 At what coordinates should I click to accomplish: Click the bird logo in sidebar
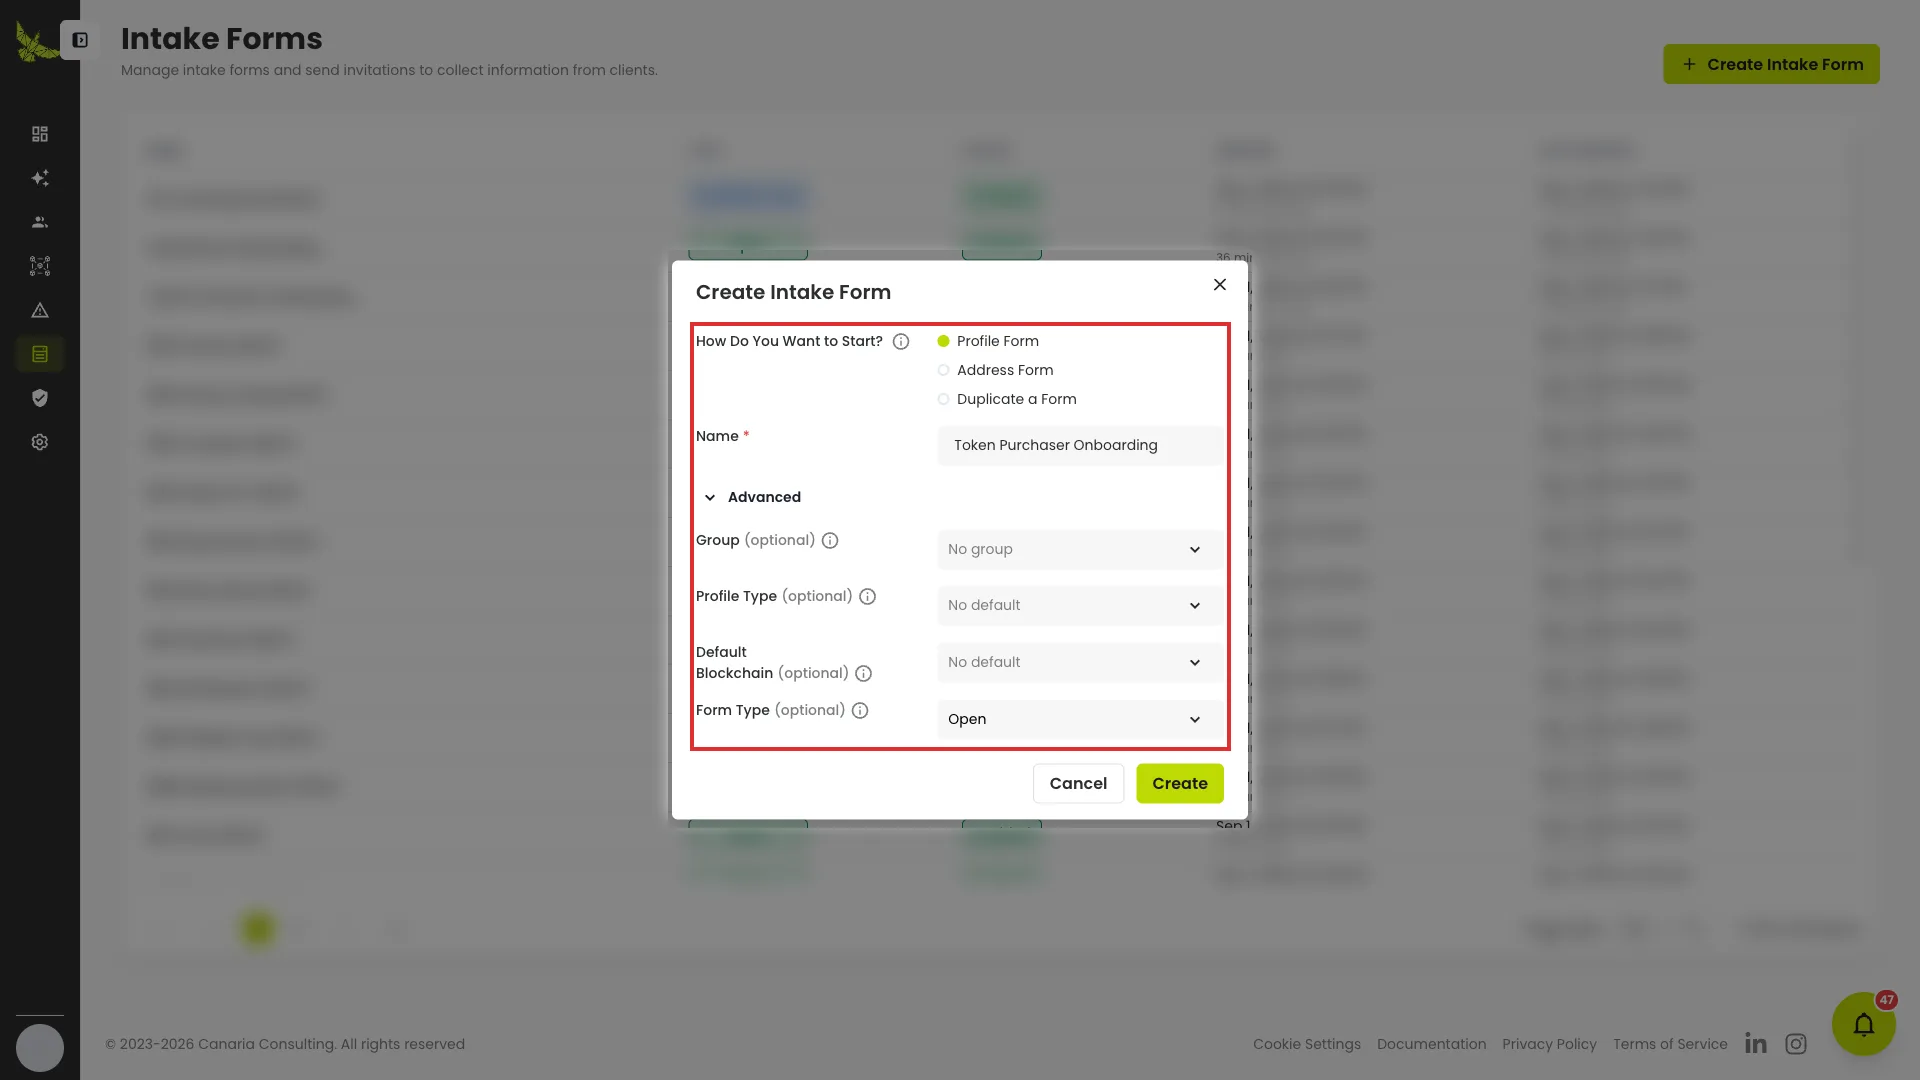pyautogui.click(x=36, y=42)
